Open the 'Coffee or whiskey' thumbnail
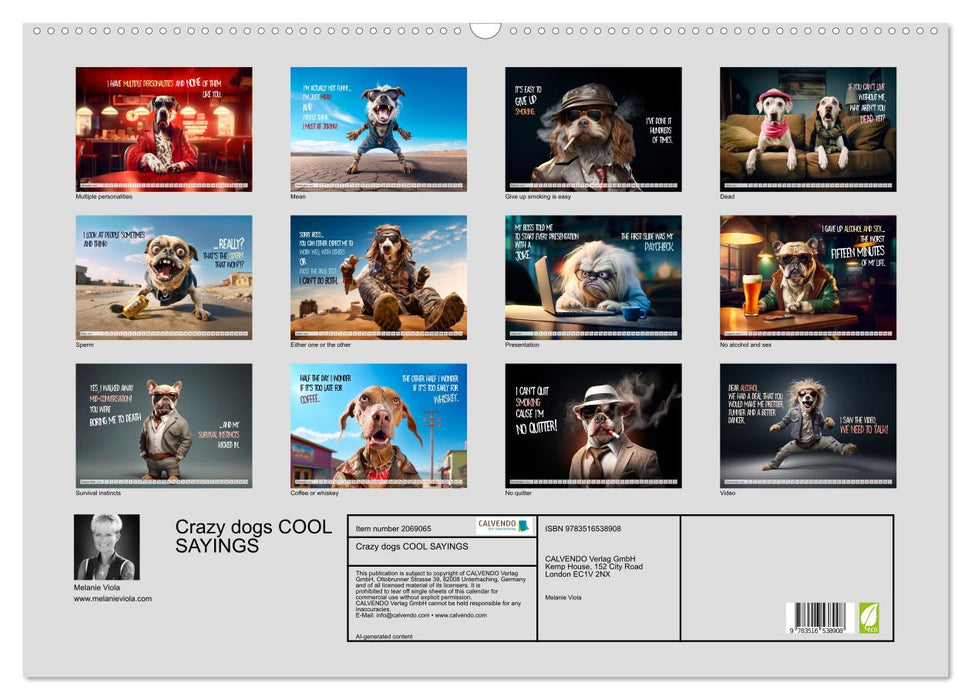 [x=378, y=424]
